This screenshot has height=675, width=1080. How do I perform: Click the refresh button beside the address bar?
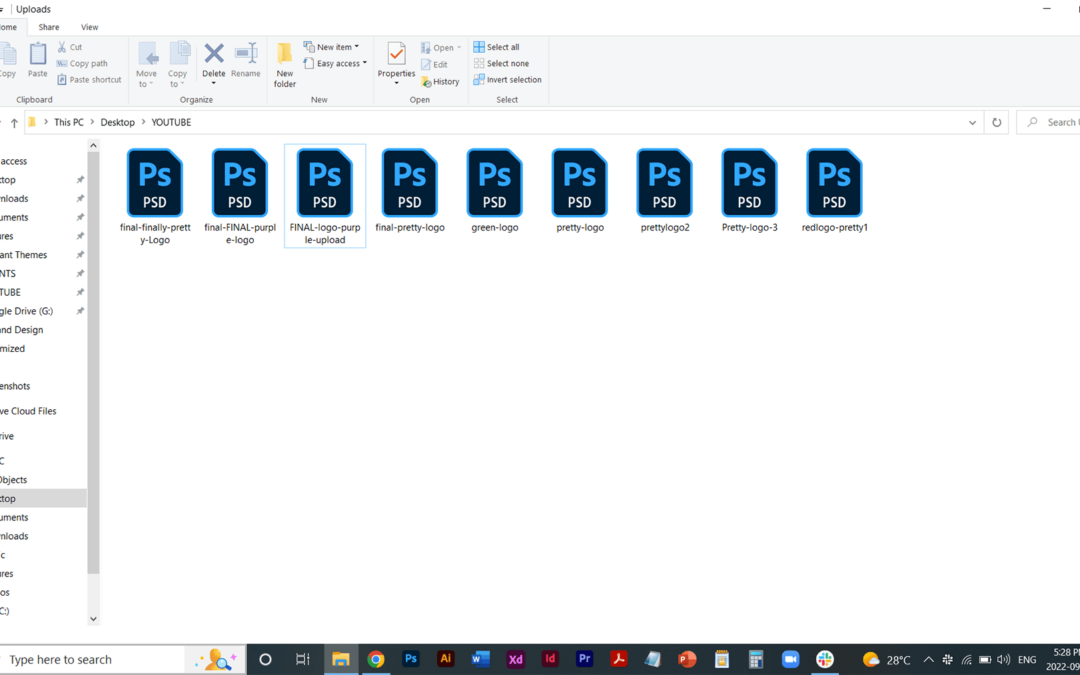click(x=996, y=122)
